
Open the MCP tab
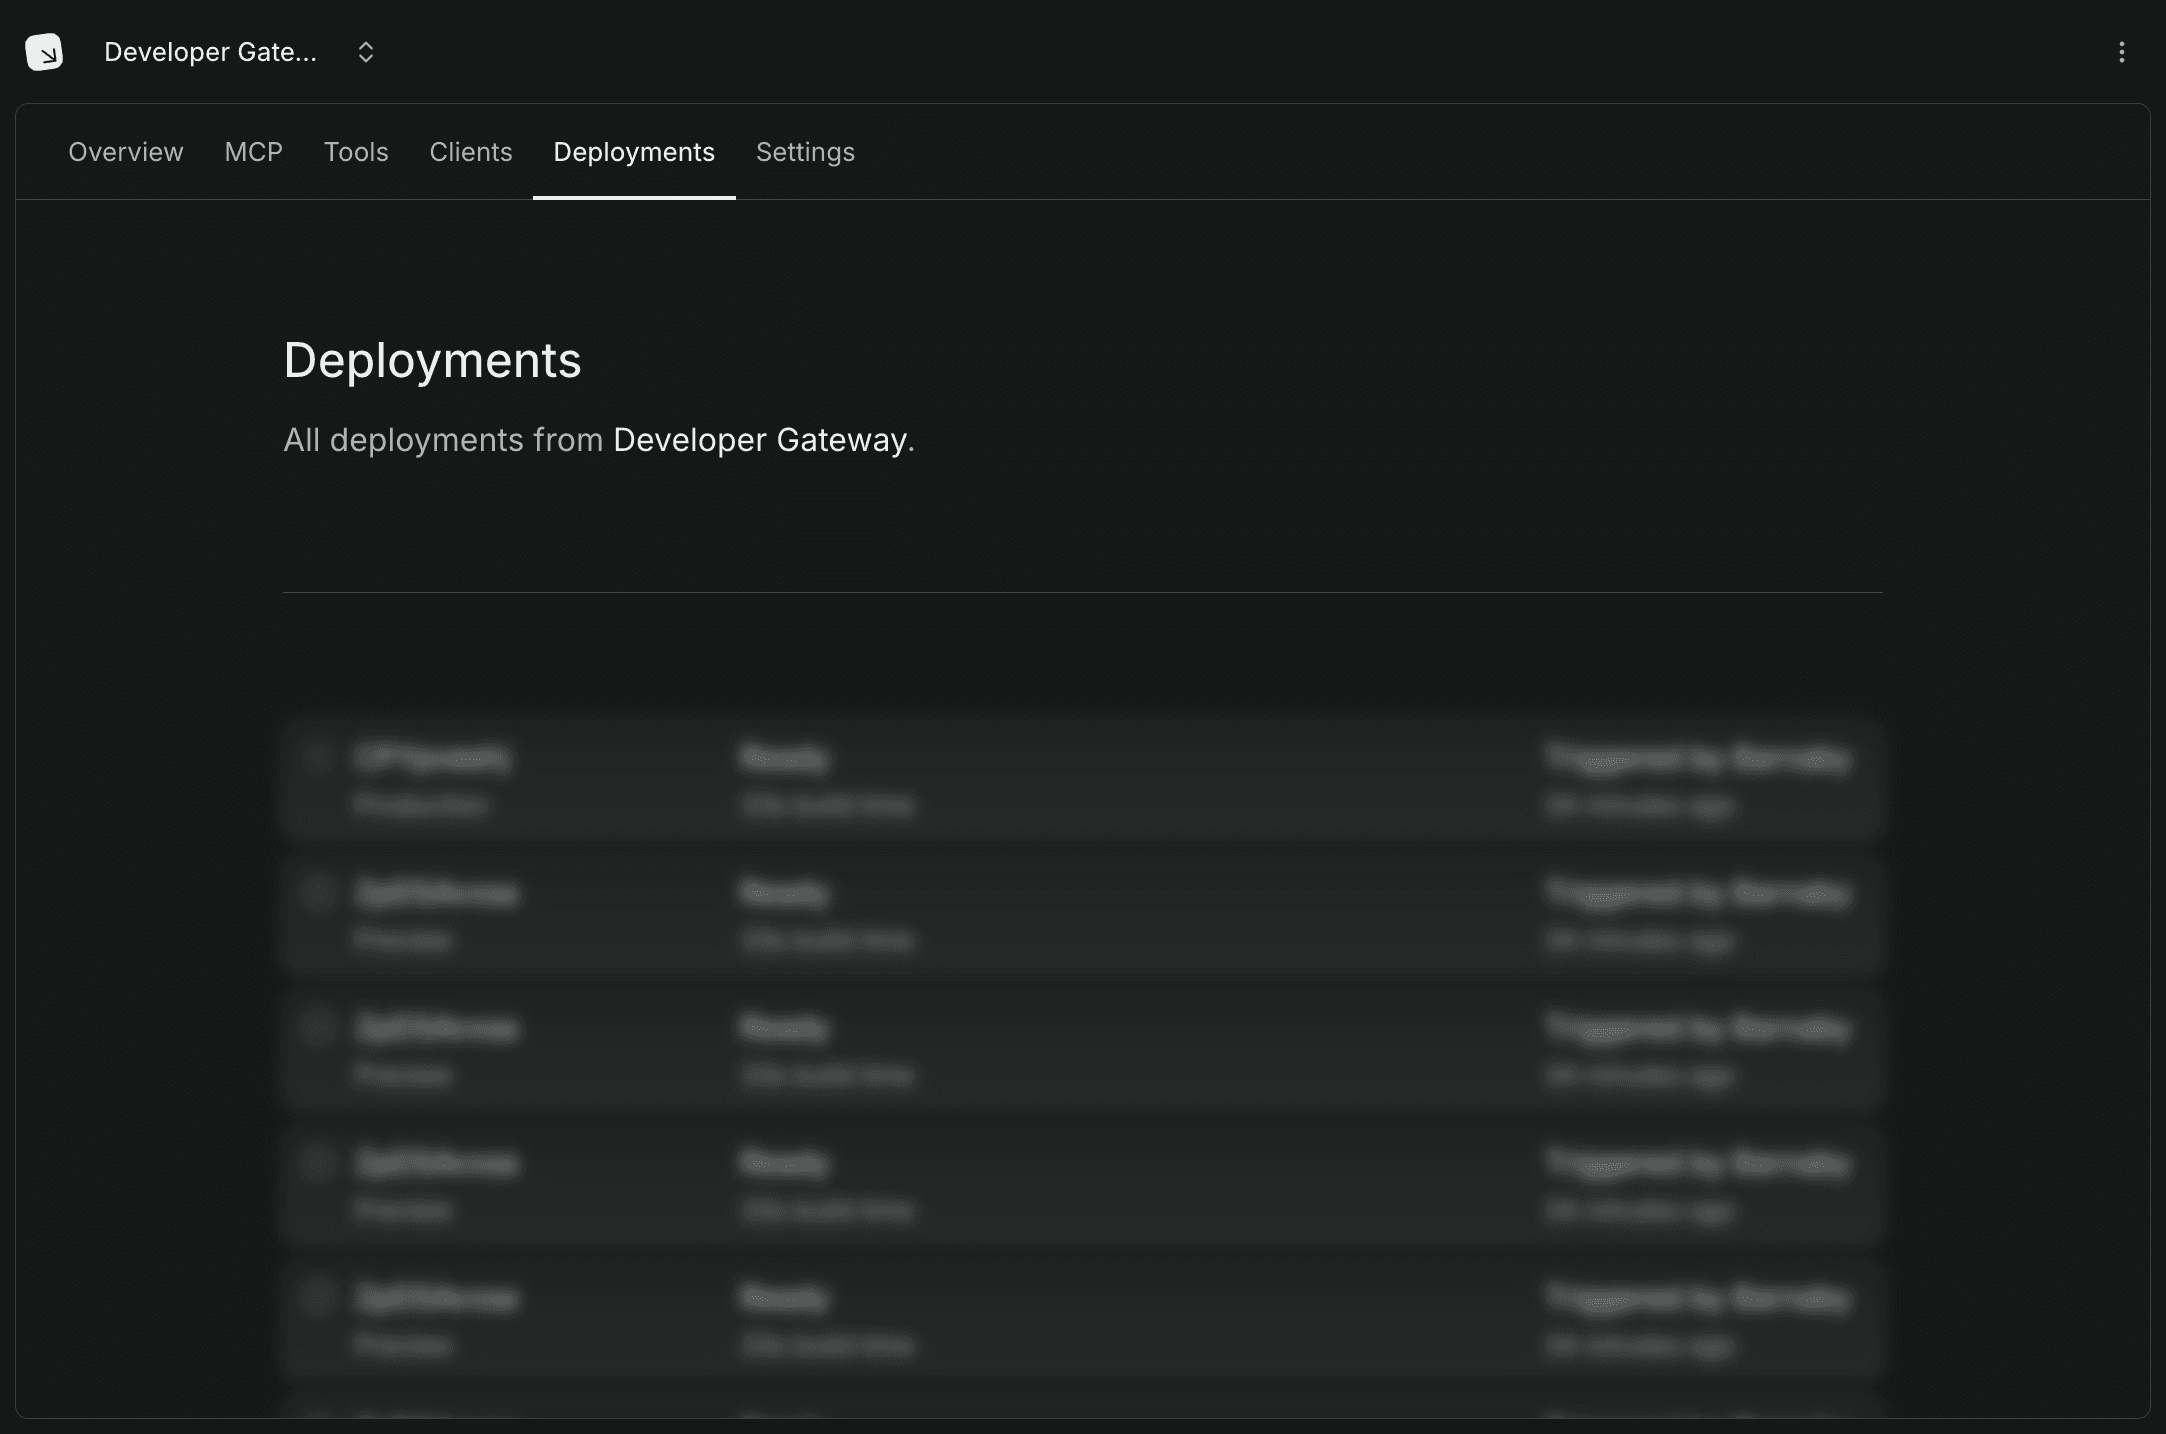pos(253,152)
